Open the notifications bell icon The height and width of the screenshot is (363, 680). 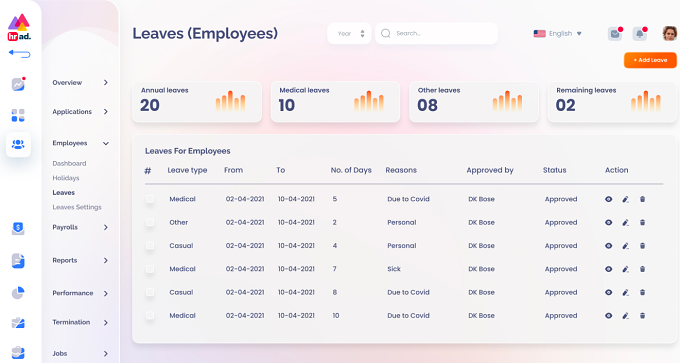coord(640,33)
